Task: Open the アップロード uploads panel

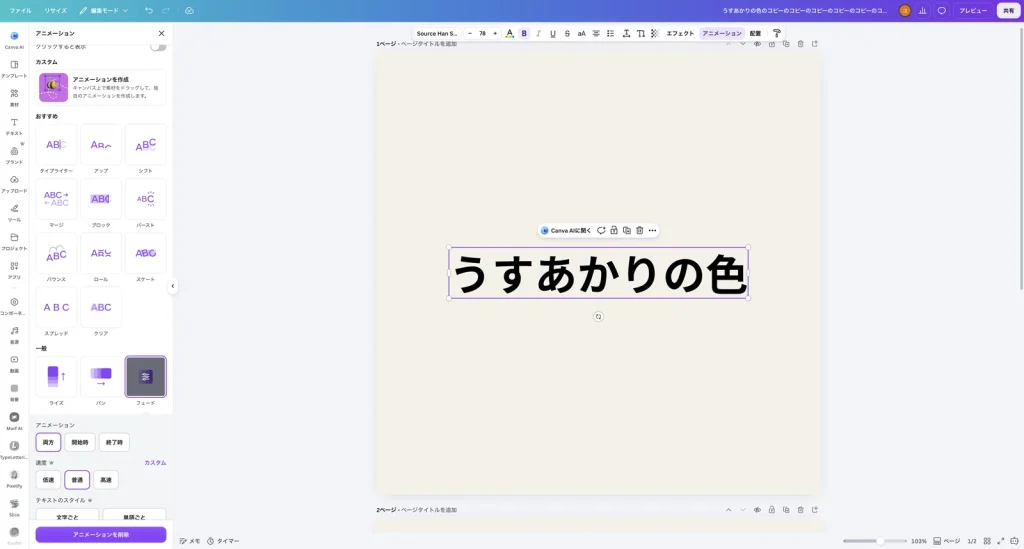Action: [14, 183]
